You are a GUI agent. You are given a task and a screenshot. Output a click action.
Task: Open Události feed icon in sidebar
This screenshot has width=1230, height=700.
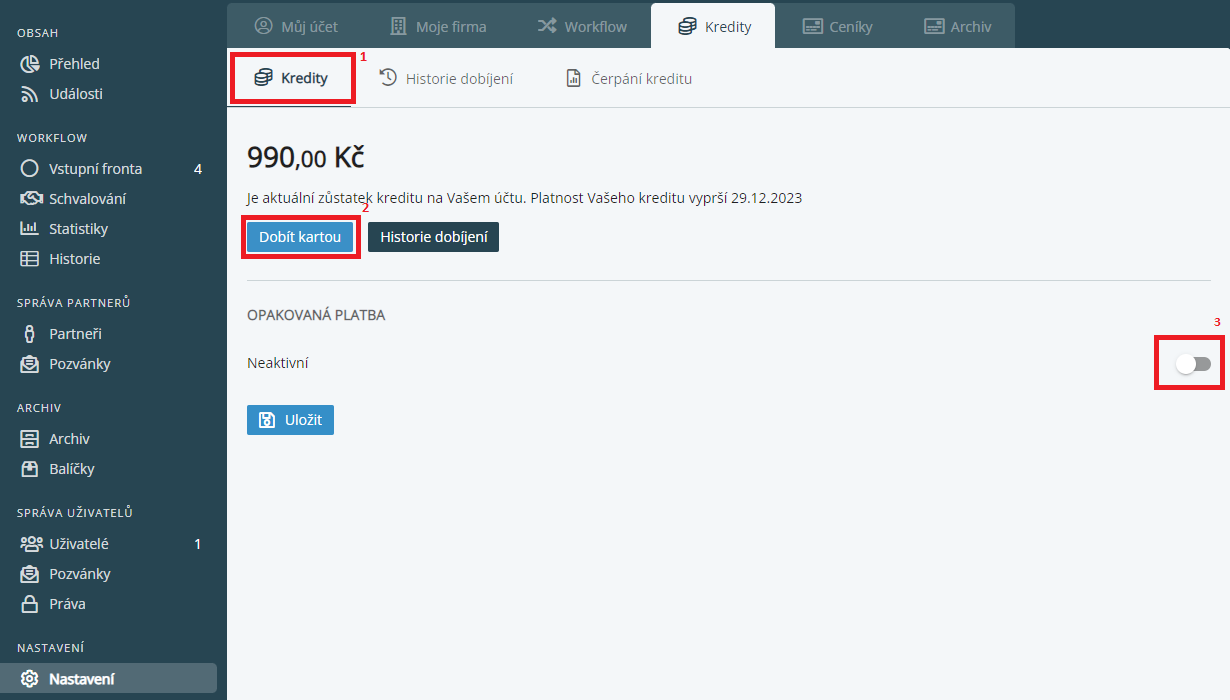coord(30,94)
